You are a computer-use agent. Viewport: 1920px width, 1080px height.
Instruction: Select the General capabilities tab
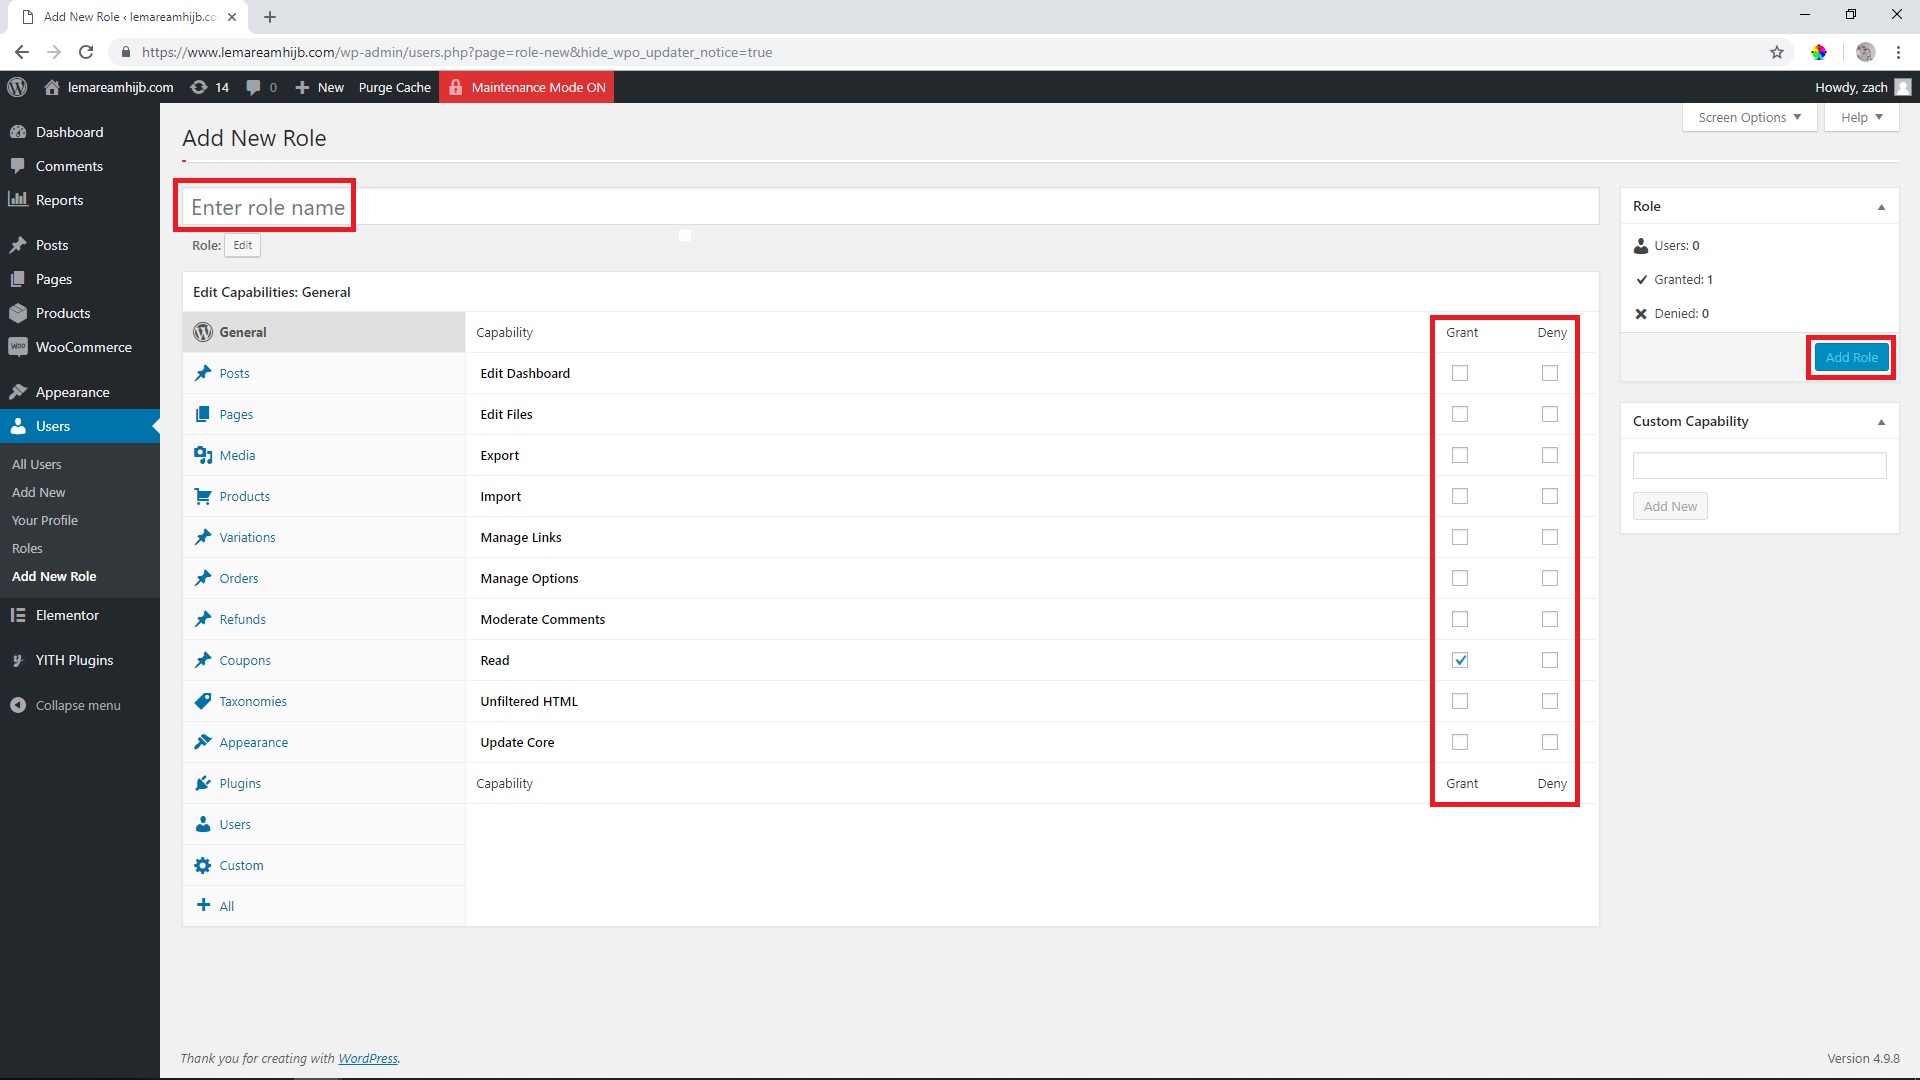coord(324,332)
